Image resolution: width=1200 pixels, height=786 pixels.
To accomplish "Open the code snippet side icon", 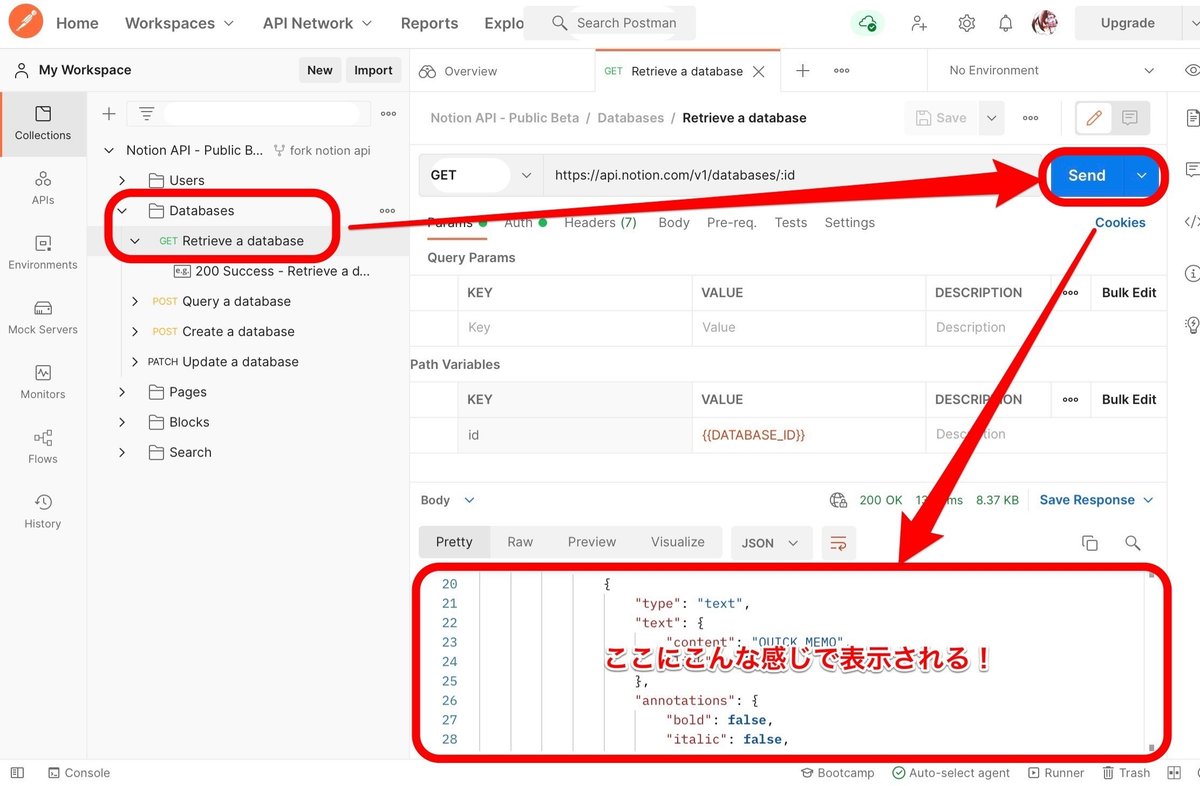I will (x=1191, y=221).
